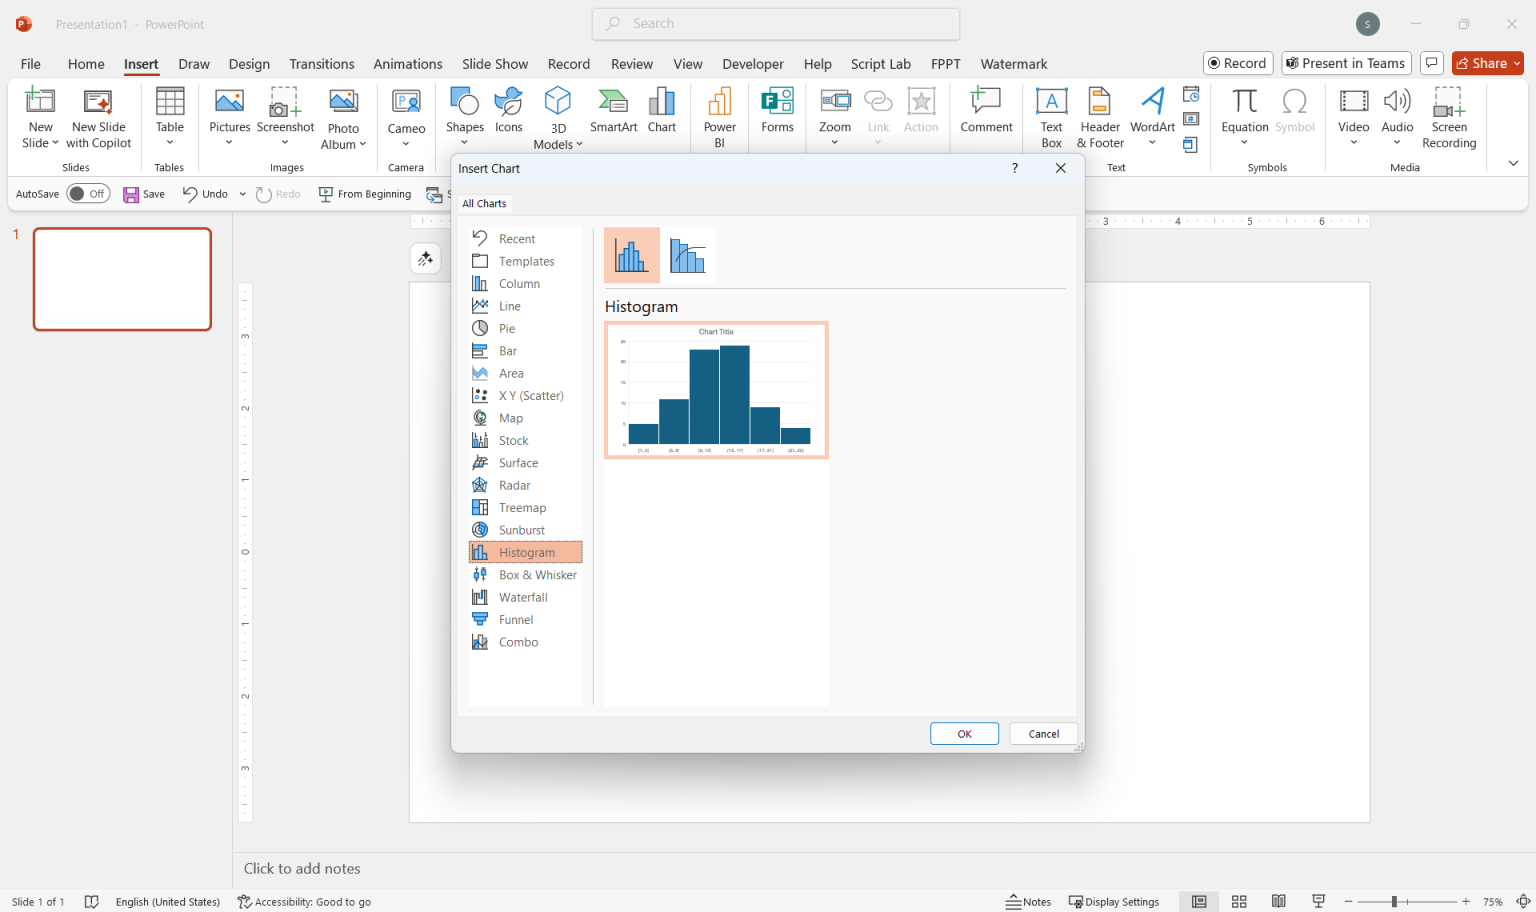Select Sunburst chart type in list

[x=521, y=530]
